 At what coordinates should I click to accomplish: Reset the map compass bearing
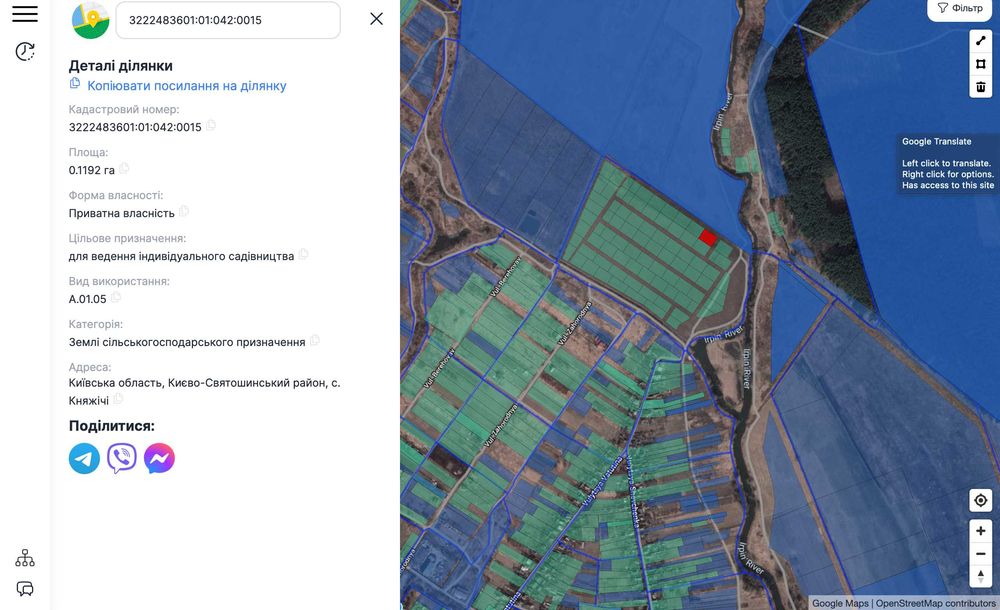tap(981, 576)
